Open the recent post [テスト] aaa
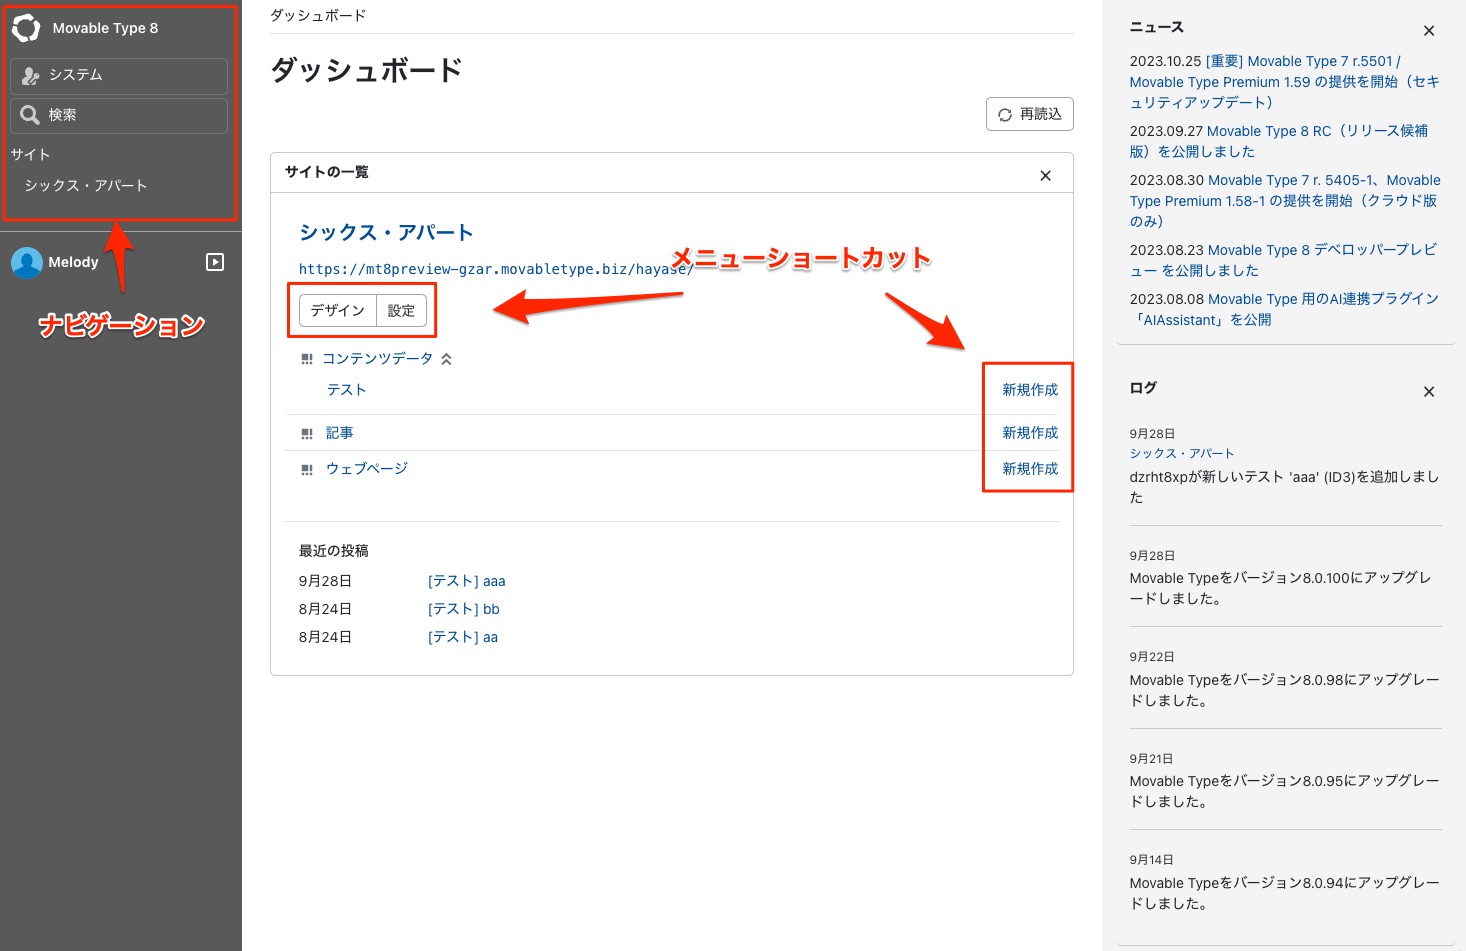This screenshot has width=1466, height=951. click(x=466, y=580)
